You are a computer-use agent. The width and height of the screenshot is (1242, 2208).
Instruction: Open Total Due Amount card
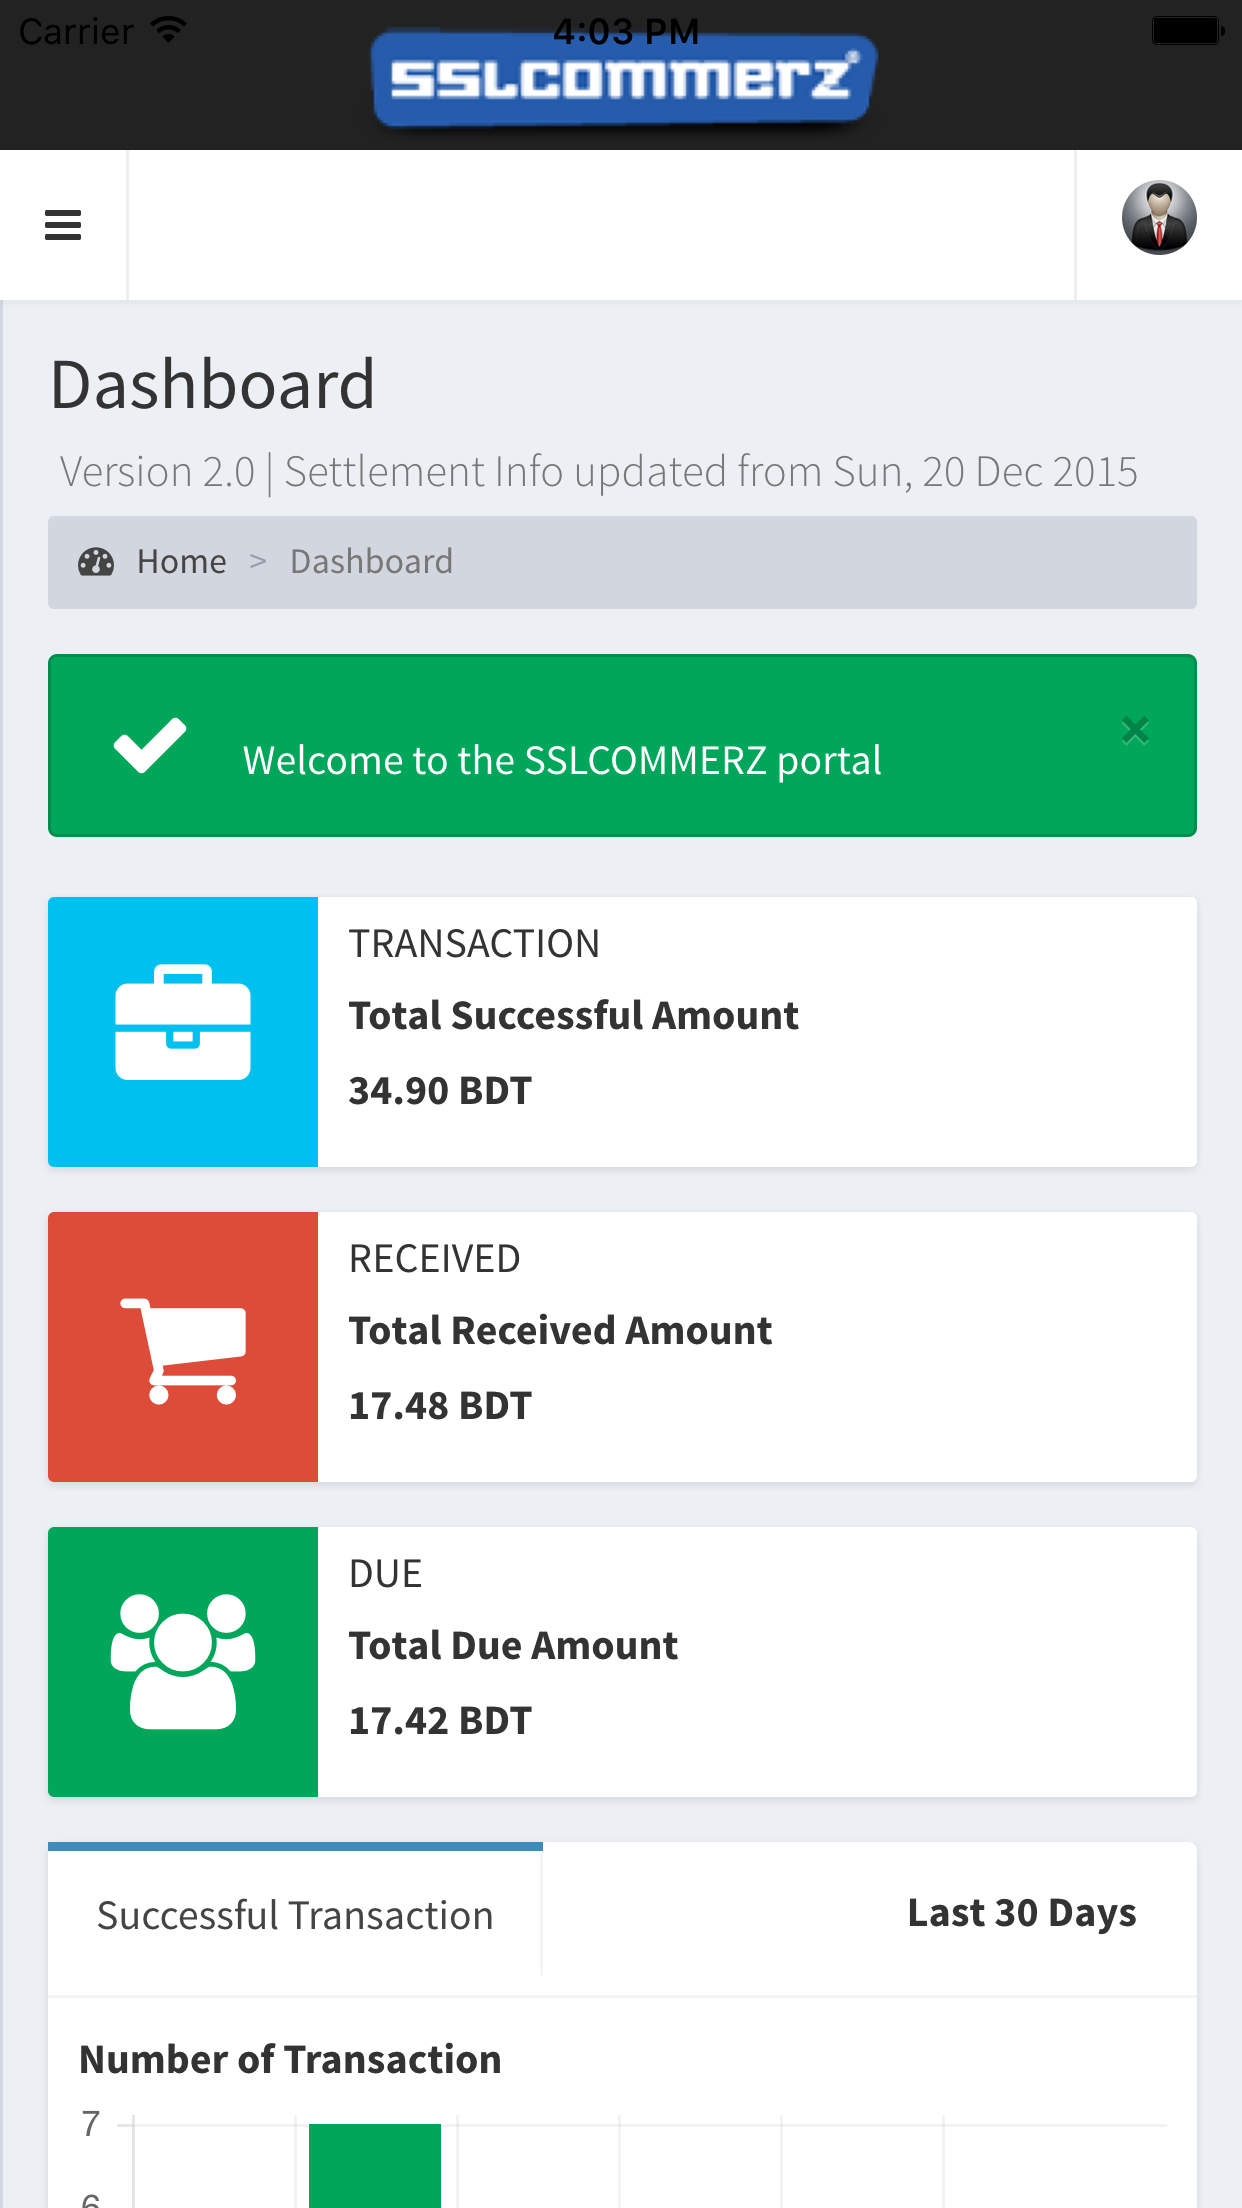coord(622,1662)
